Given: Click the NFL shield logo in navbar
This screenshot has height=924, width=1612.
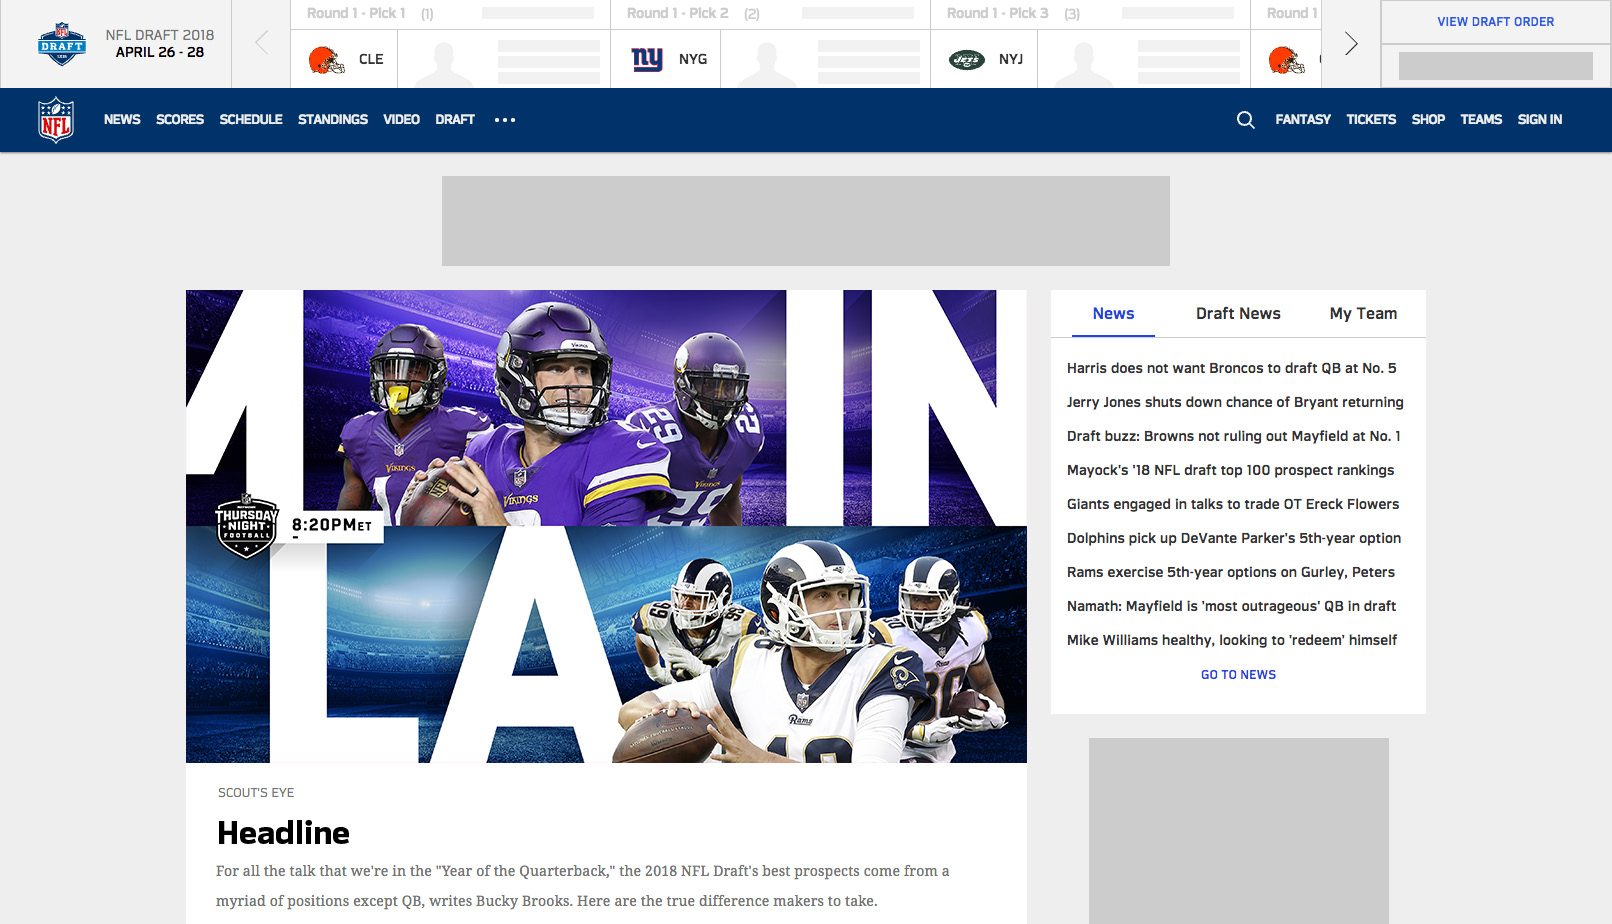Looking at the screenshot, I should [56, 120].
